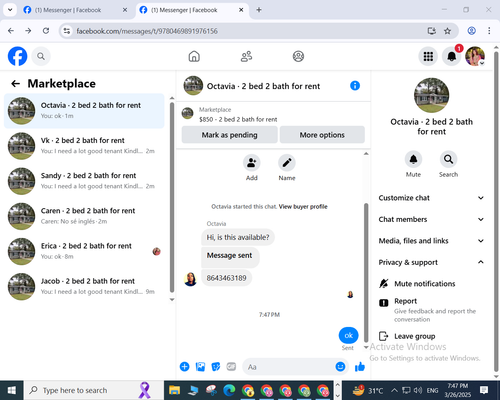Open the Sandy conversation in the list
This screenshot has height=400, width=500.
(84, 181)
